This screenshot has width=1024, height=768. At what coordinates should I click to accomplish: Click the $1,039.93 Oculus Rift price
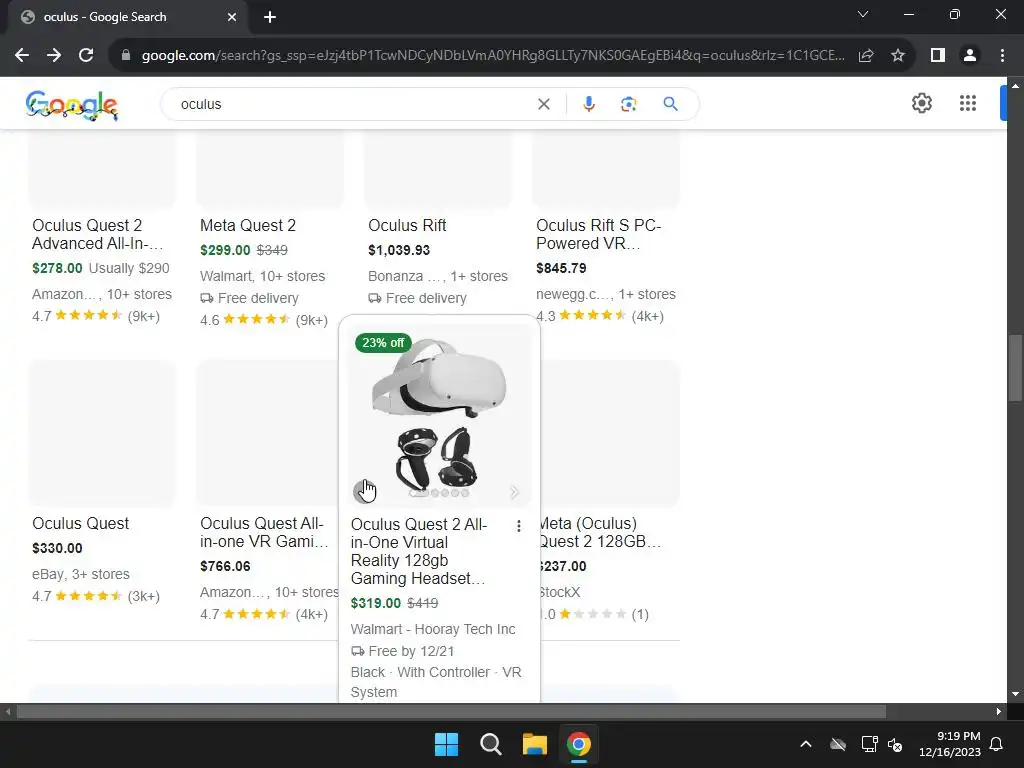pos(398,249)
